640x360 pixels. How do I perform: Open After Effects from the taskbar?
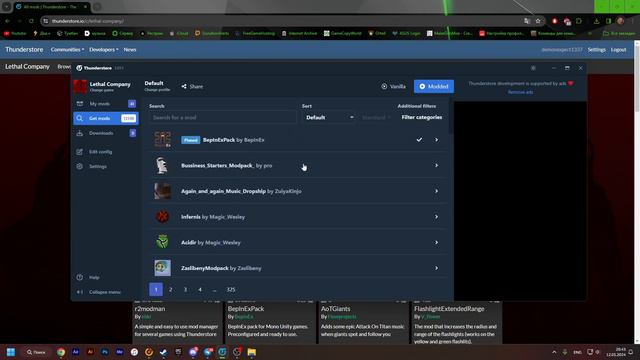pyautogui.click(x=76, y=352)
